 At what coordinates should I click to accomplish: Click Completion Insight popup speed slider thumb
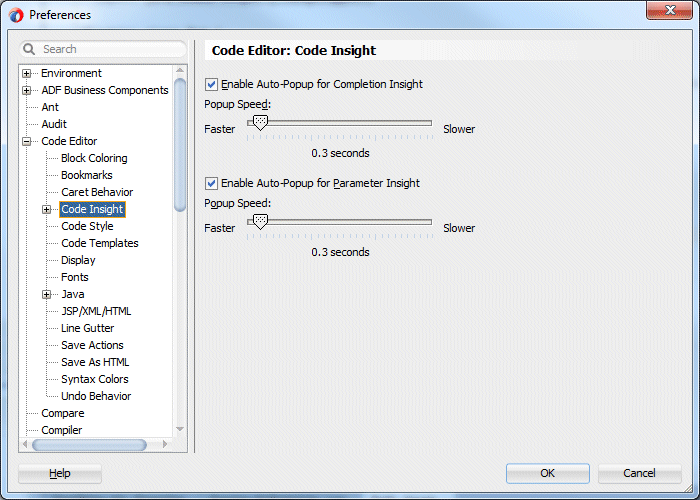tap(260, 122)
